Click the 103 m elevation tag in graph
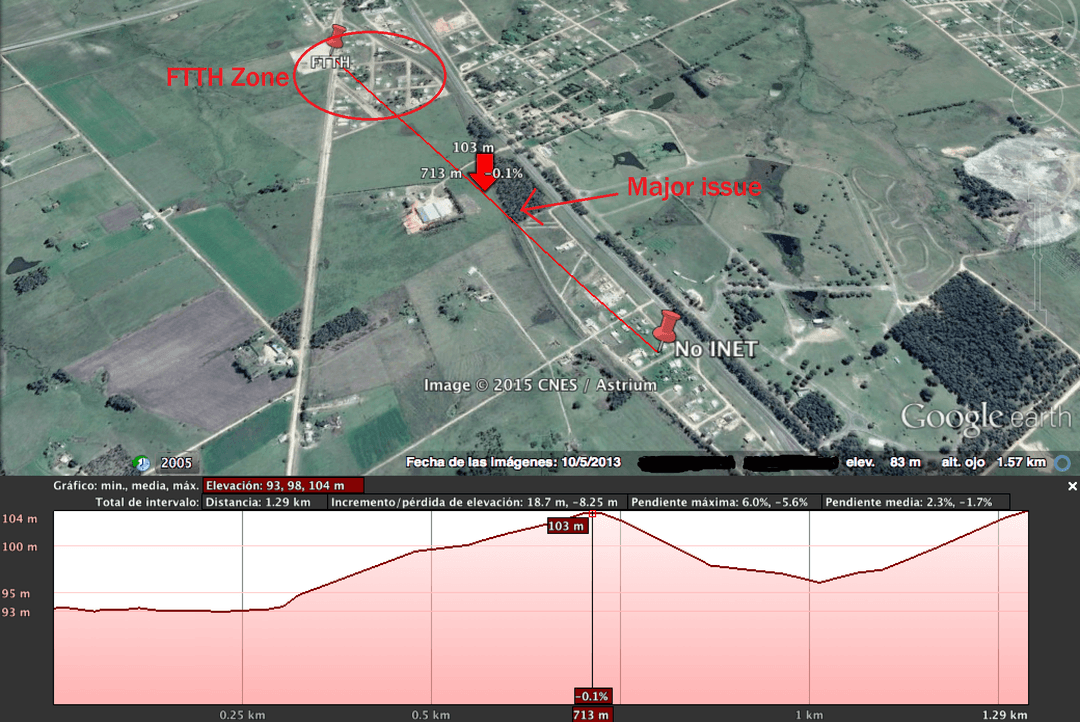This screenshot has width=1080, height=722. point(567,526)
